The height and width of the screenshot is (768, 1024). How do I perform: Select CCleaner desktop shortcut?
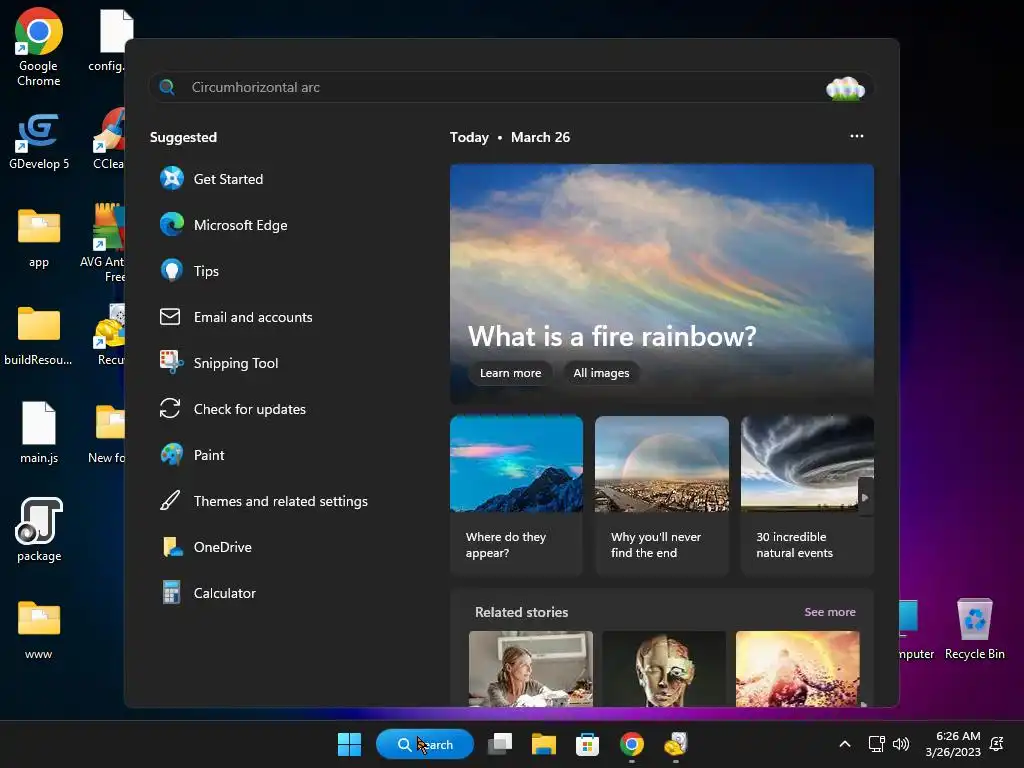click(x=109, y=138)
